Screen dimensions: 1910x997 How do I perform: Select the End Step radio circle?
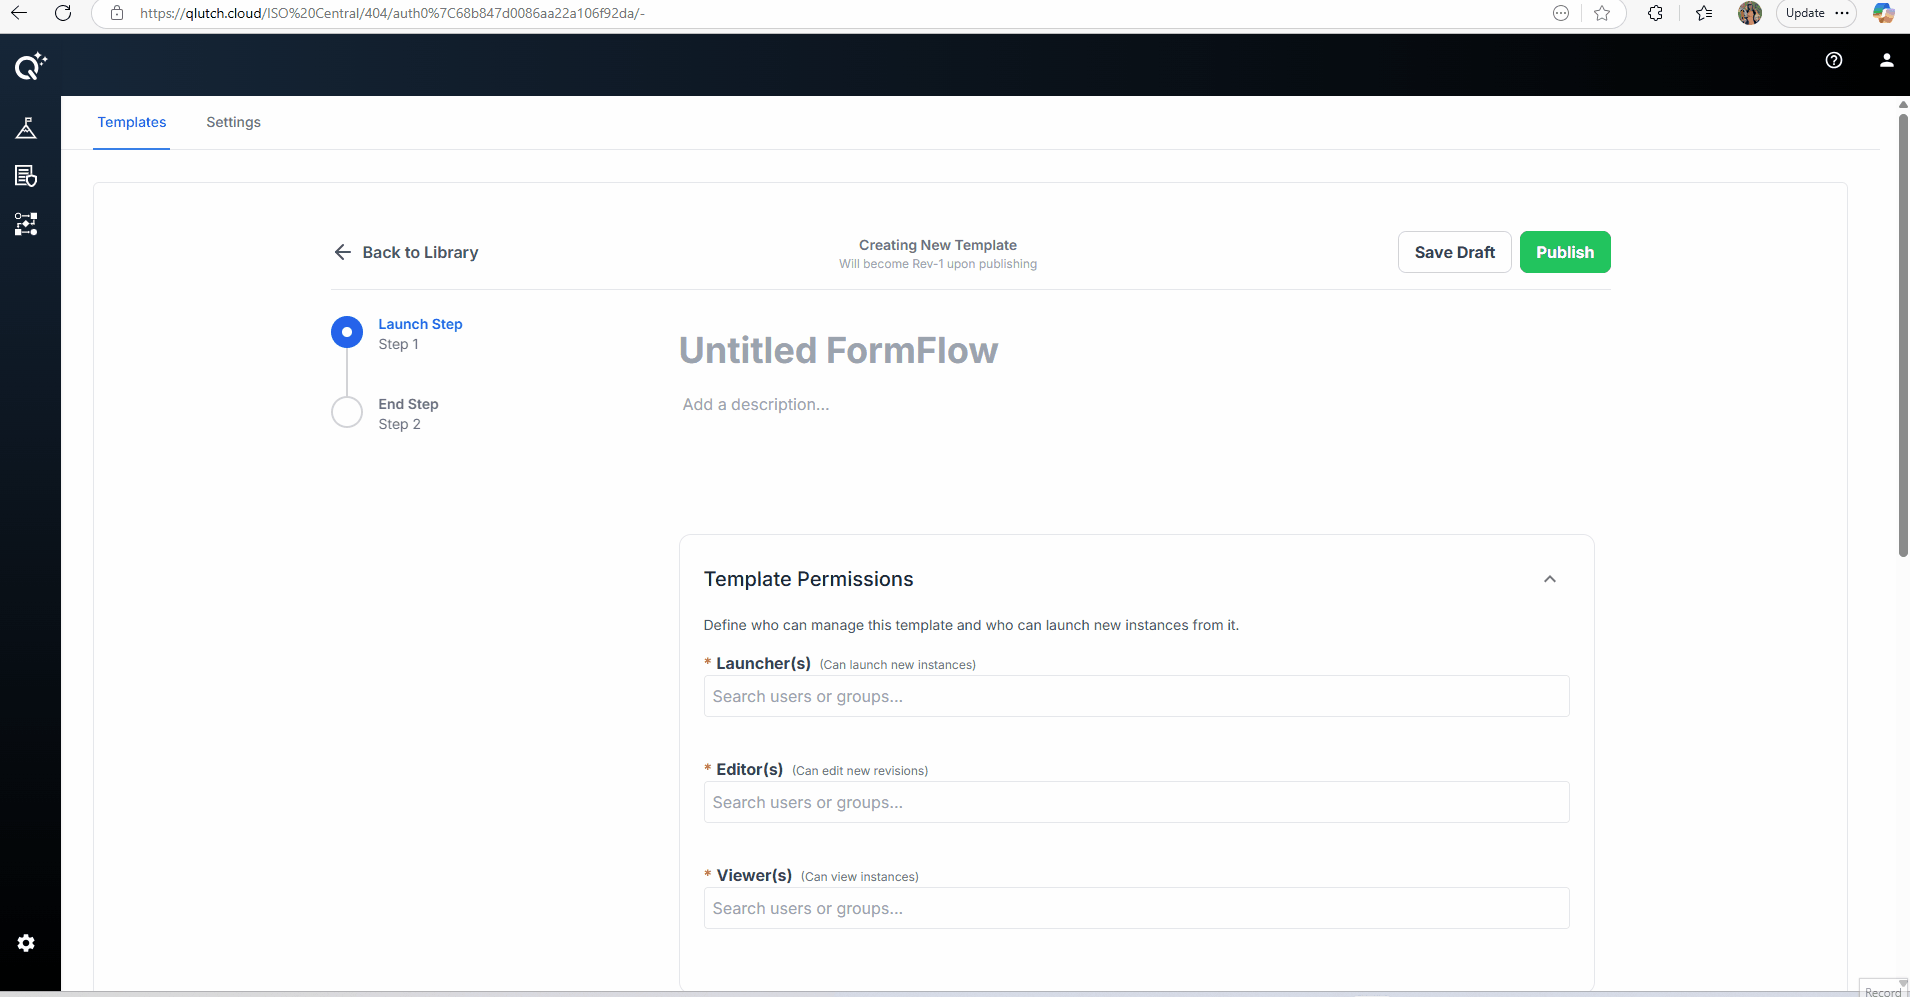[x=345, y=411]
